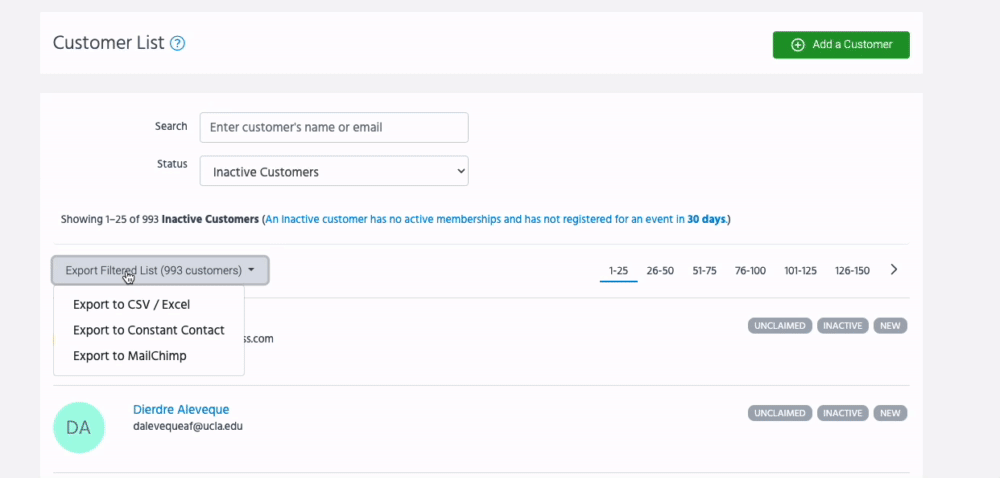The image size is (1000, 478).
Task: Click the 30 days link in description
Action: [x=706, y=219]
